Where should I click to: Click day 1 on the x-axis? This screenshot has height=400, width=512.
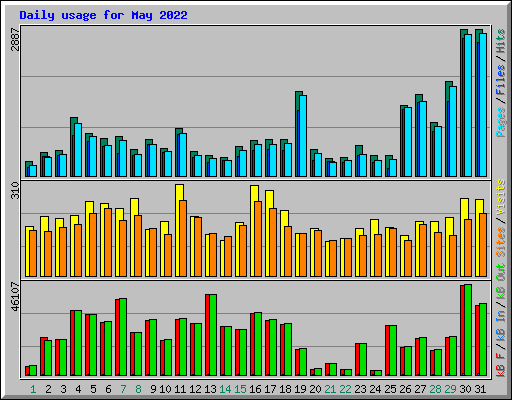coord(33,389)
